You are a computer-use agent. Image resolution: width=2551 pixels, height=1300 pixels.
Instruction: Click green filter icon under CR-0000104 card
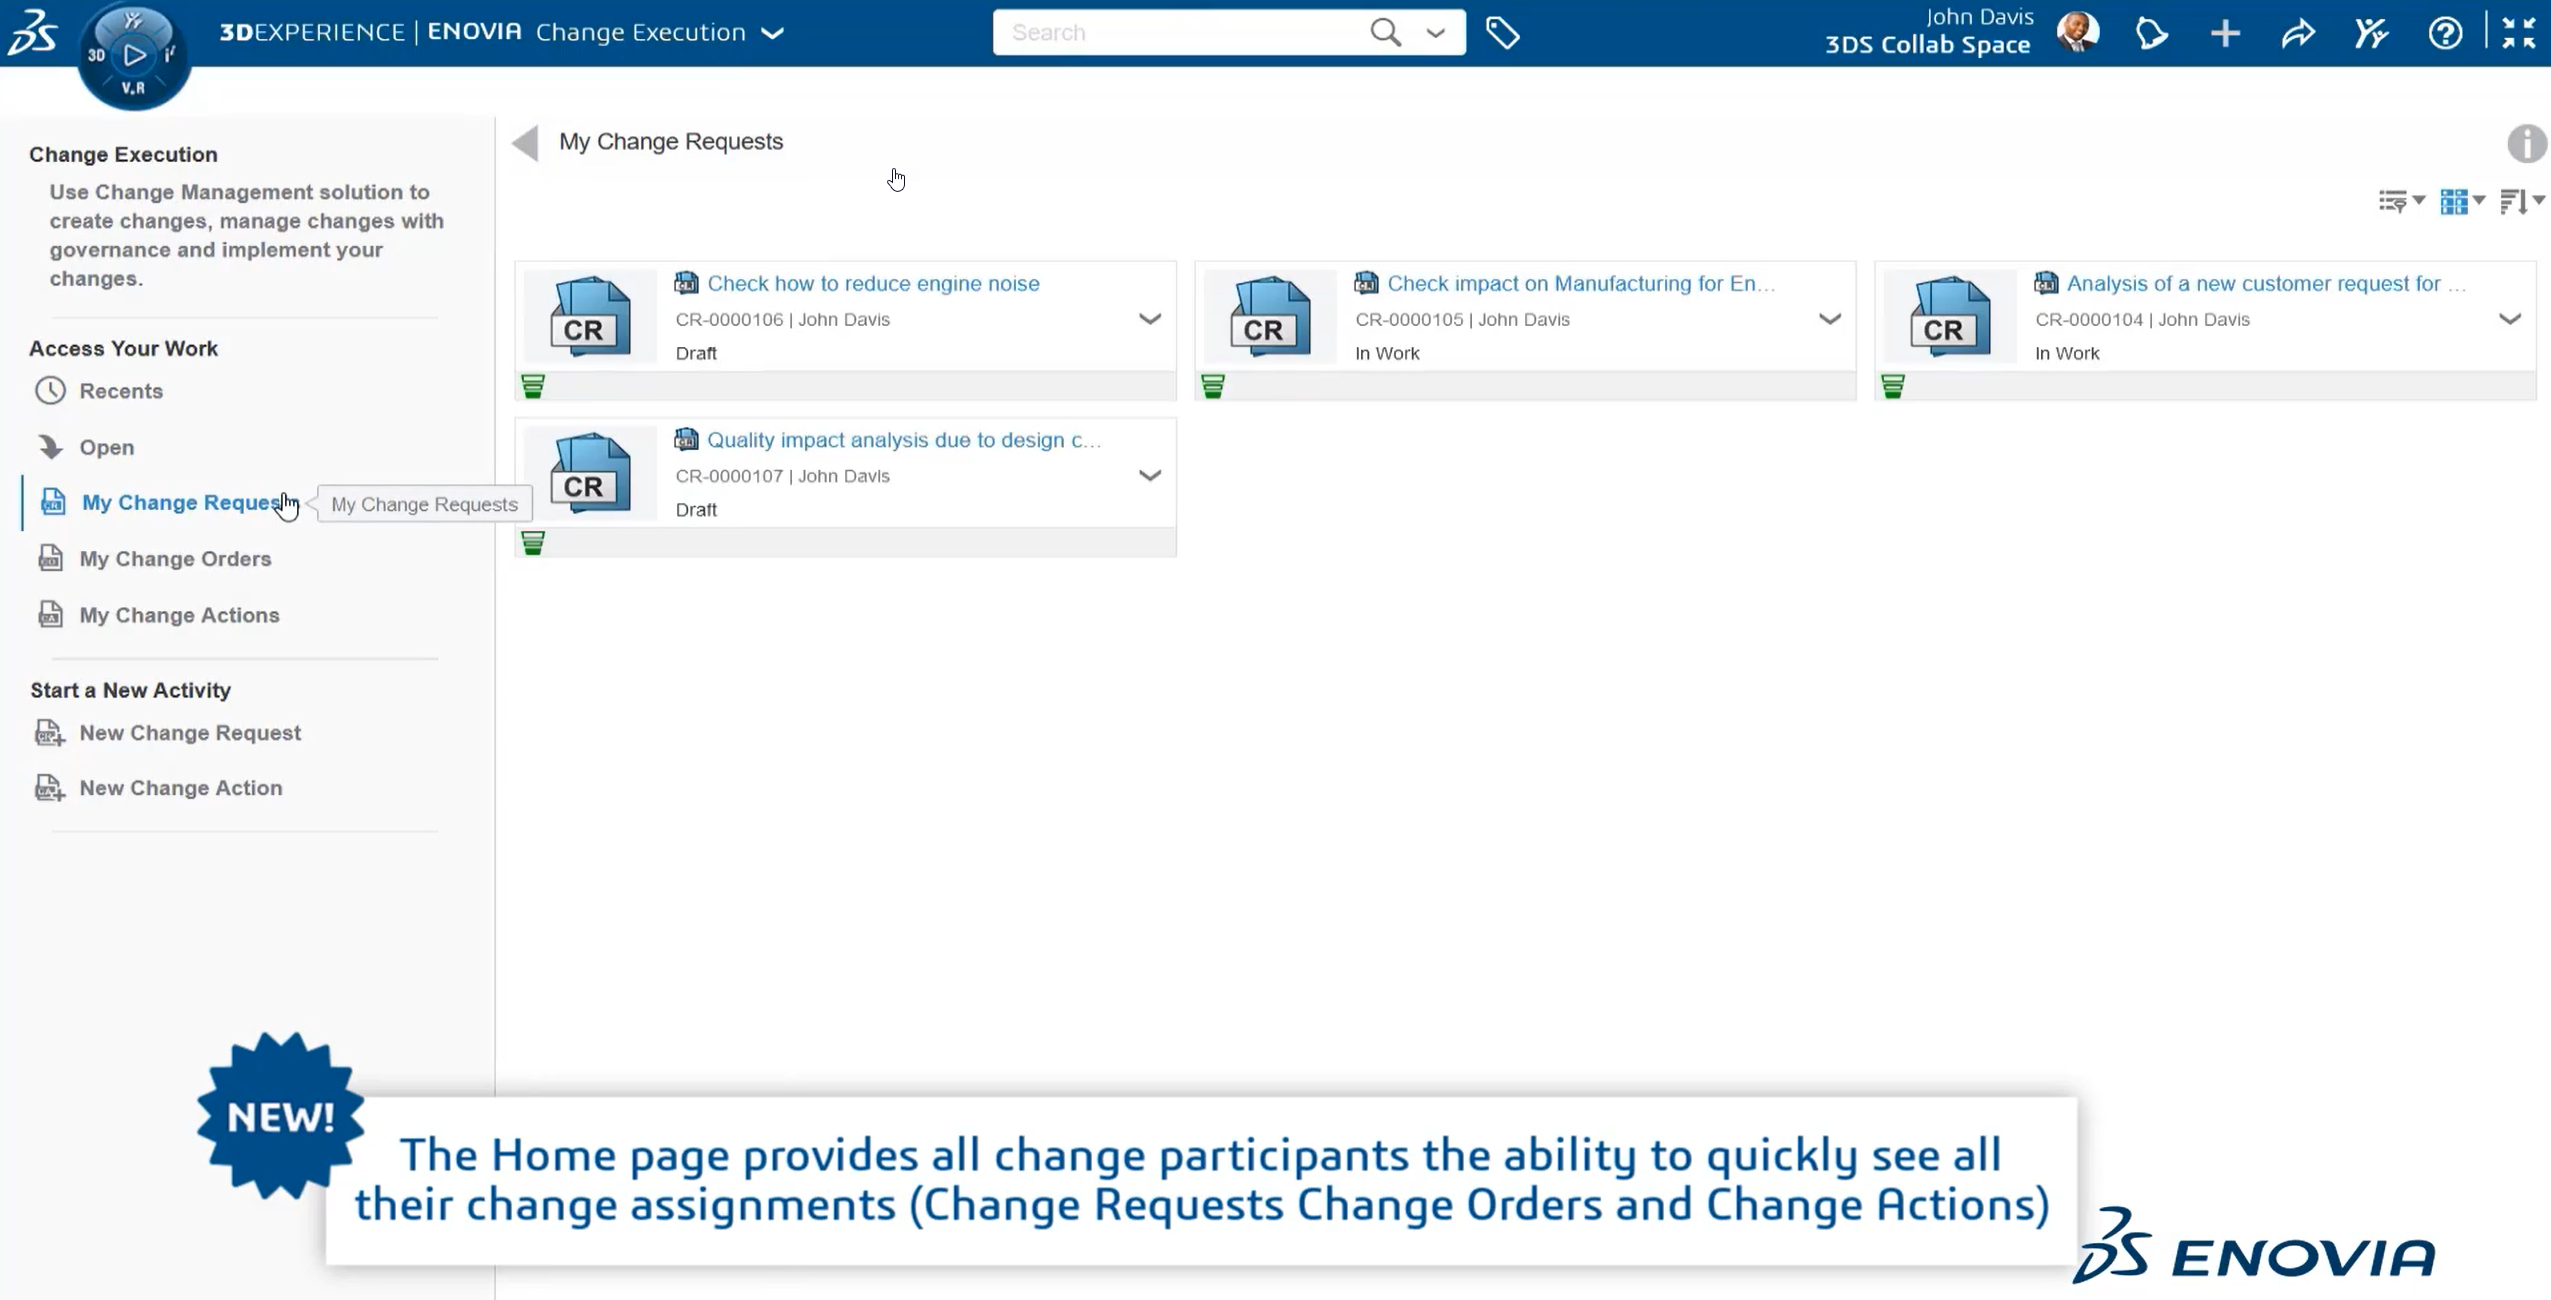tap(1893, 386)
